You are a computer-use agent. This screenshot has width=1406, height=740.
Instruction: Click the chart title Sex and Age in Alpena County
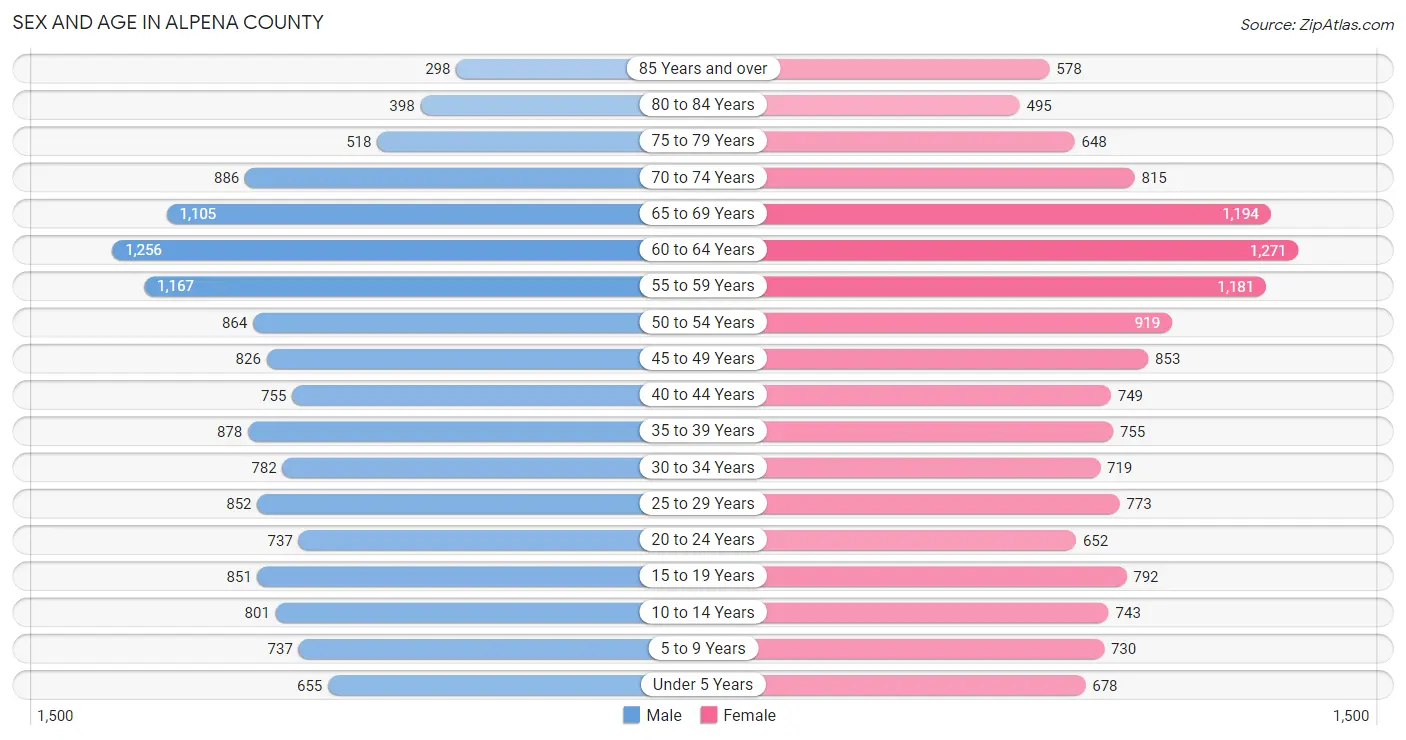click(x=168, y=22)
